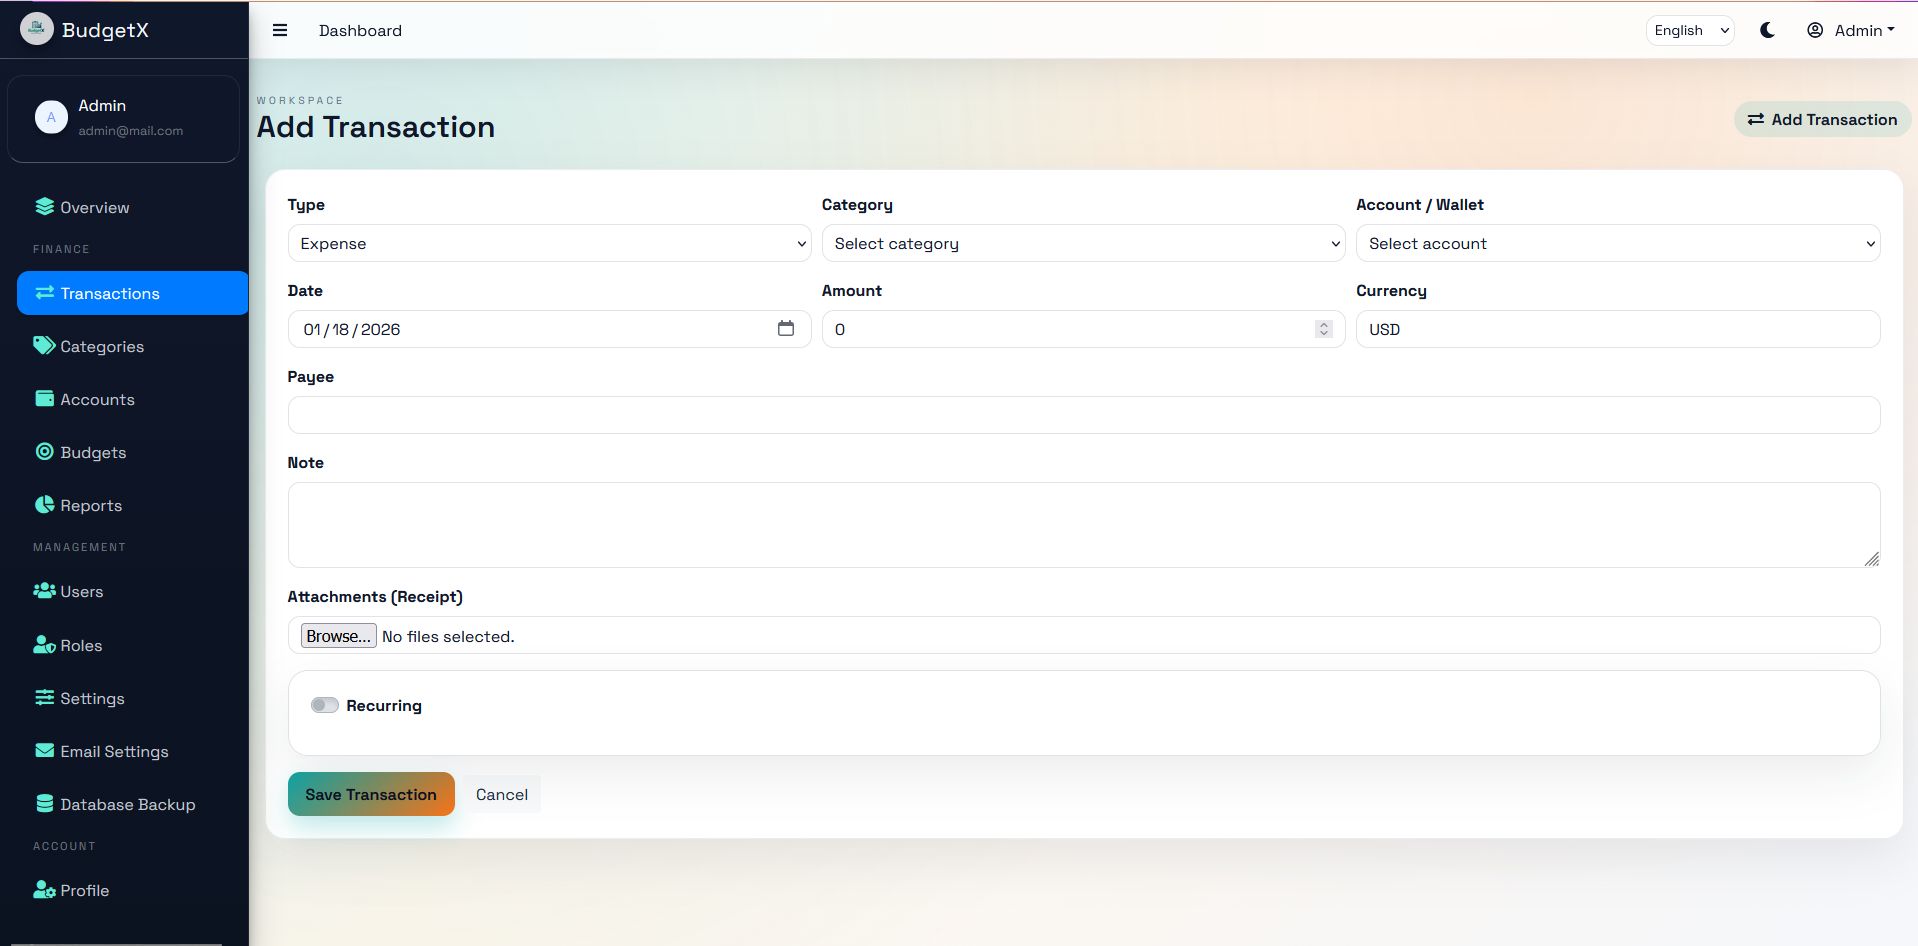Click Browse to attach a receipt
1918x946 pixels.
[x=338, y=636]
